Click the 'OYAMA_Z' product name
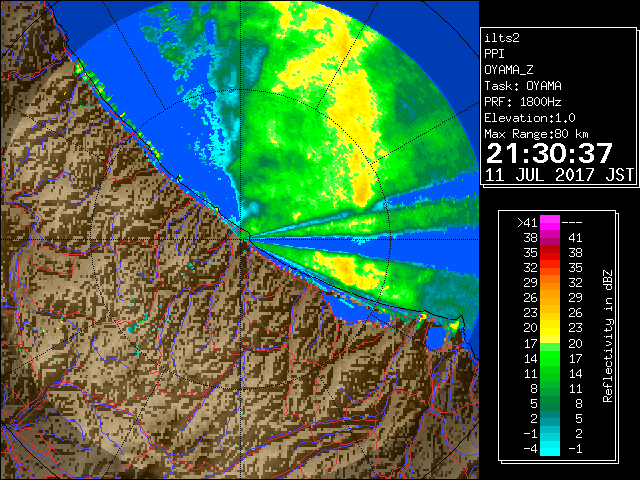The height and width of the screenshot is (480, 640). click(509, 70)
